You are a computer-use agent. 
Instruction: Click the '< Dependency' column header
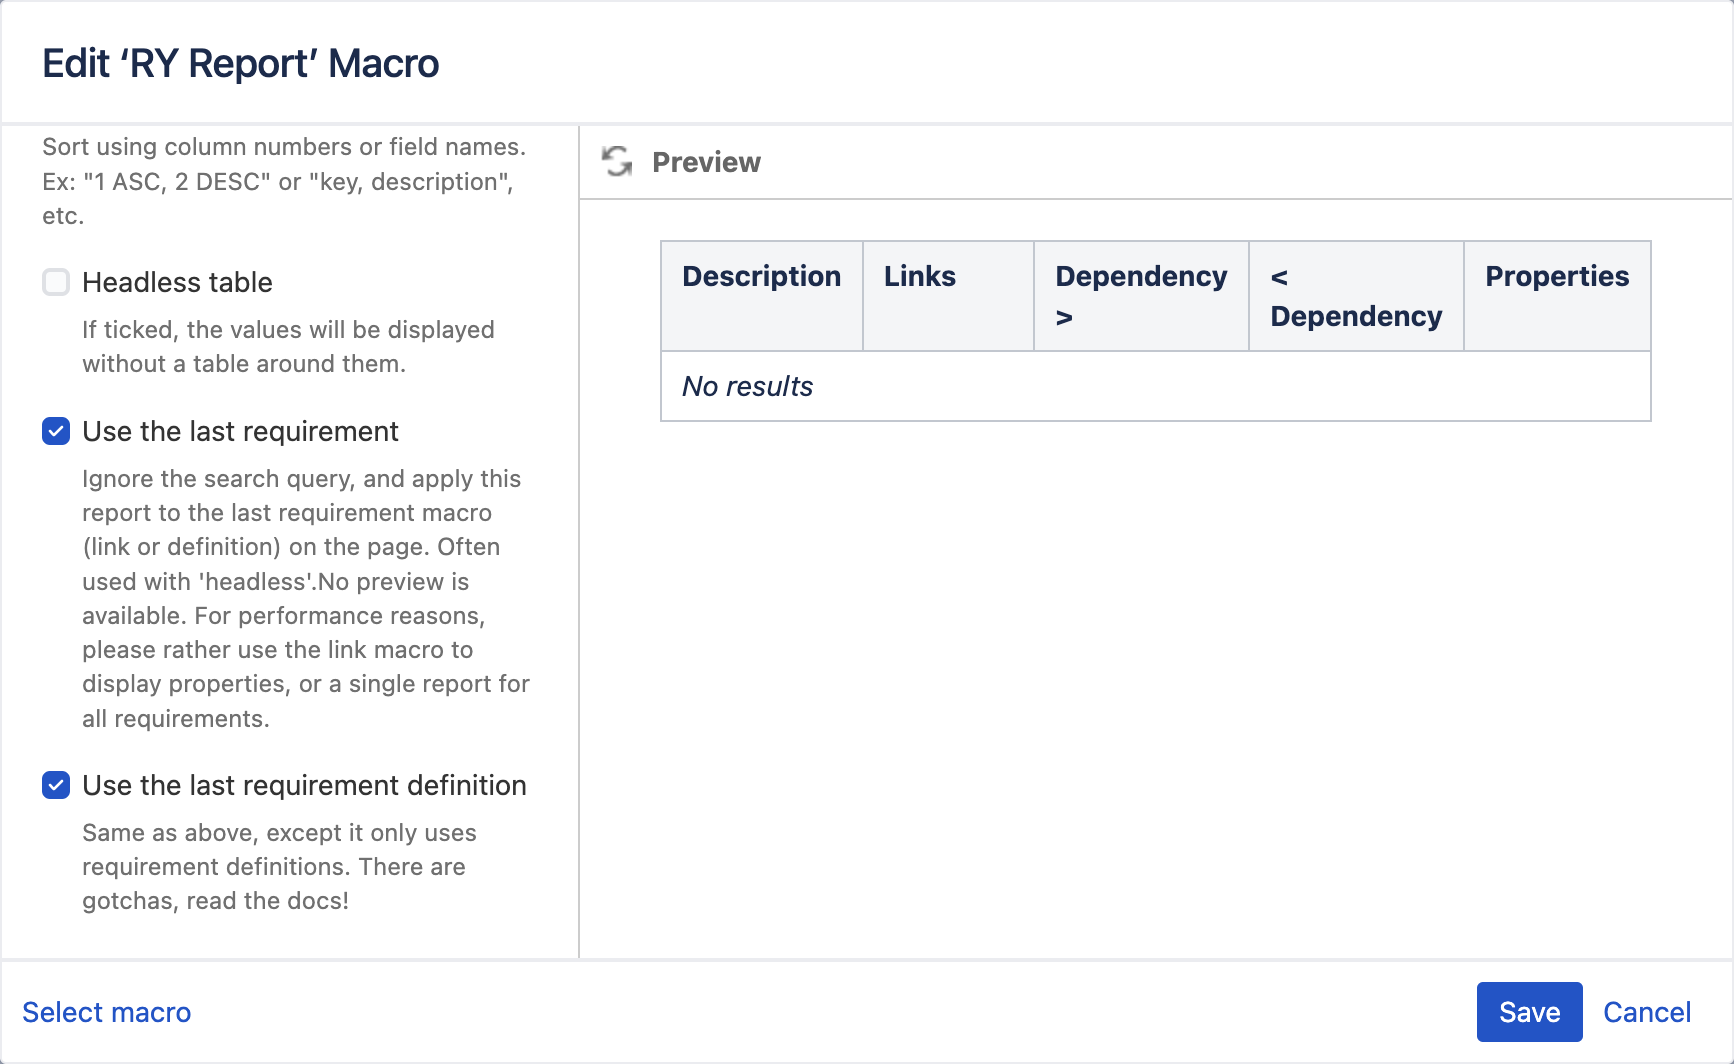(x=1355, y=296)
